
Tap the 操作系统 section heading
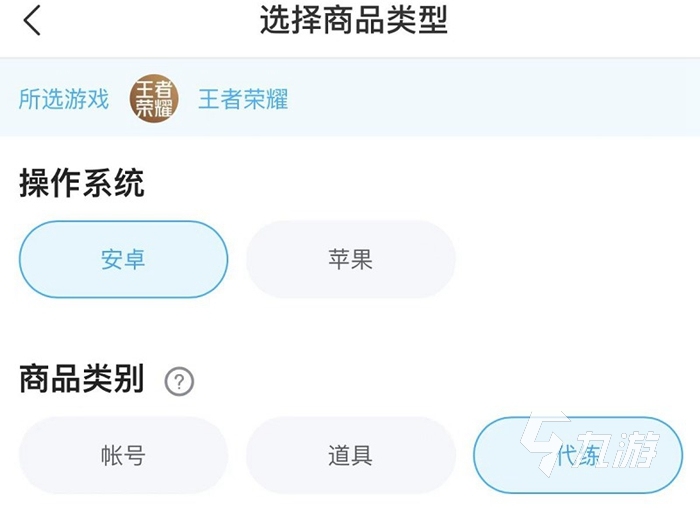click(x=81, y=184)
